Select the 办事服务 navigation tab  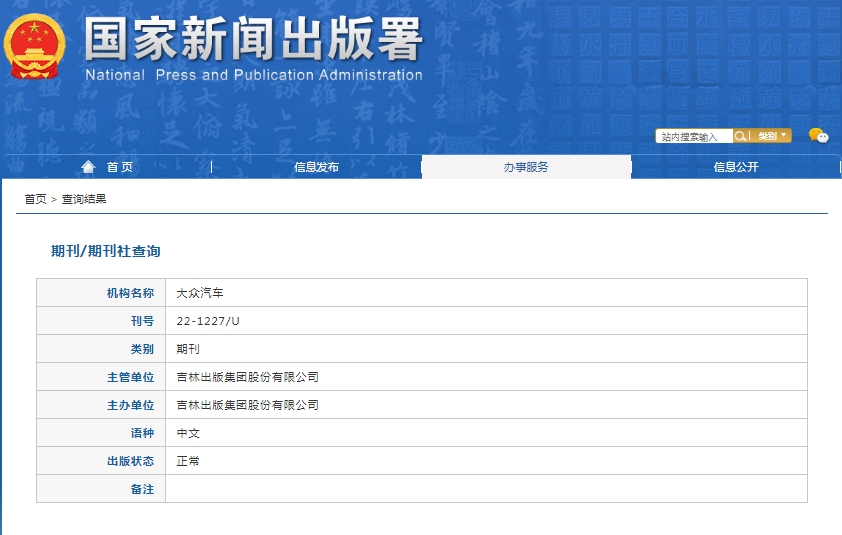click(x=526, y=167)
